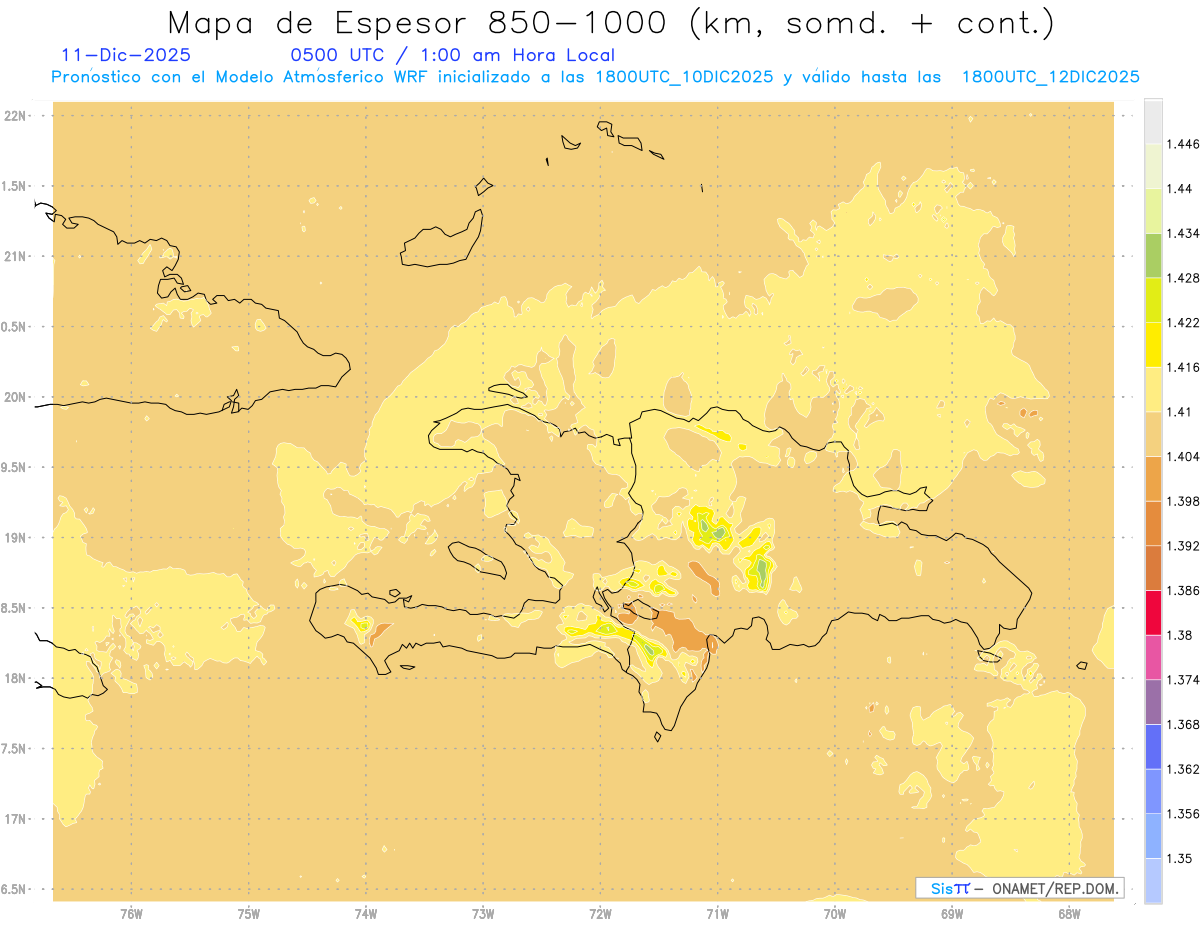Pick the bright yellow 1.416–1.422 legend band
Image resolution: width=1200 pixels, height=927 pixels.
coord(1153,345)
